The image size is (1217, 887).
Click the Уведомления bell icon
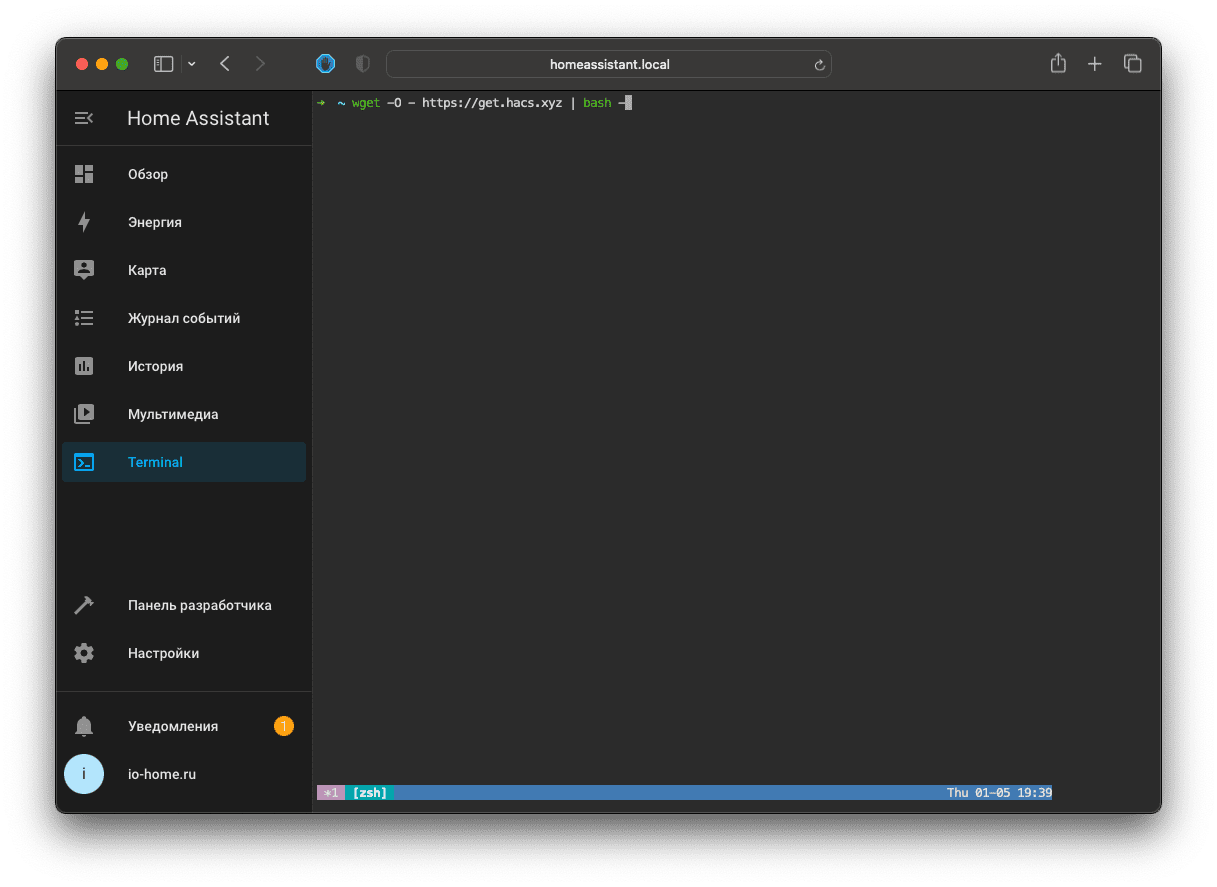point(84,726)
